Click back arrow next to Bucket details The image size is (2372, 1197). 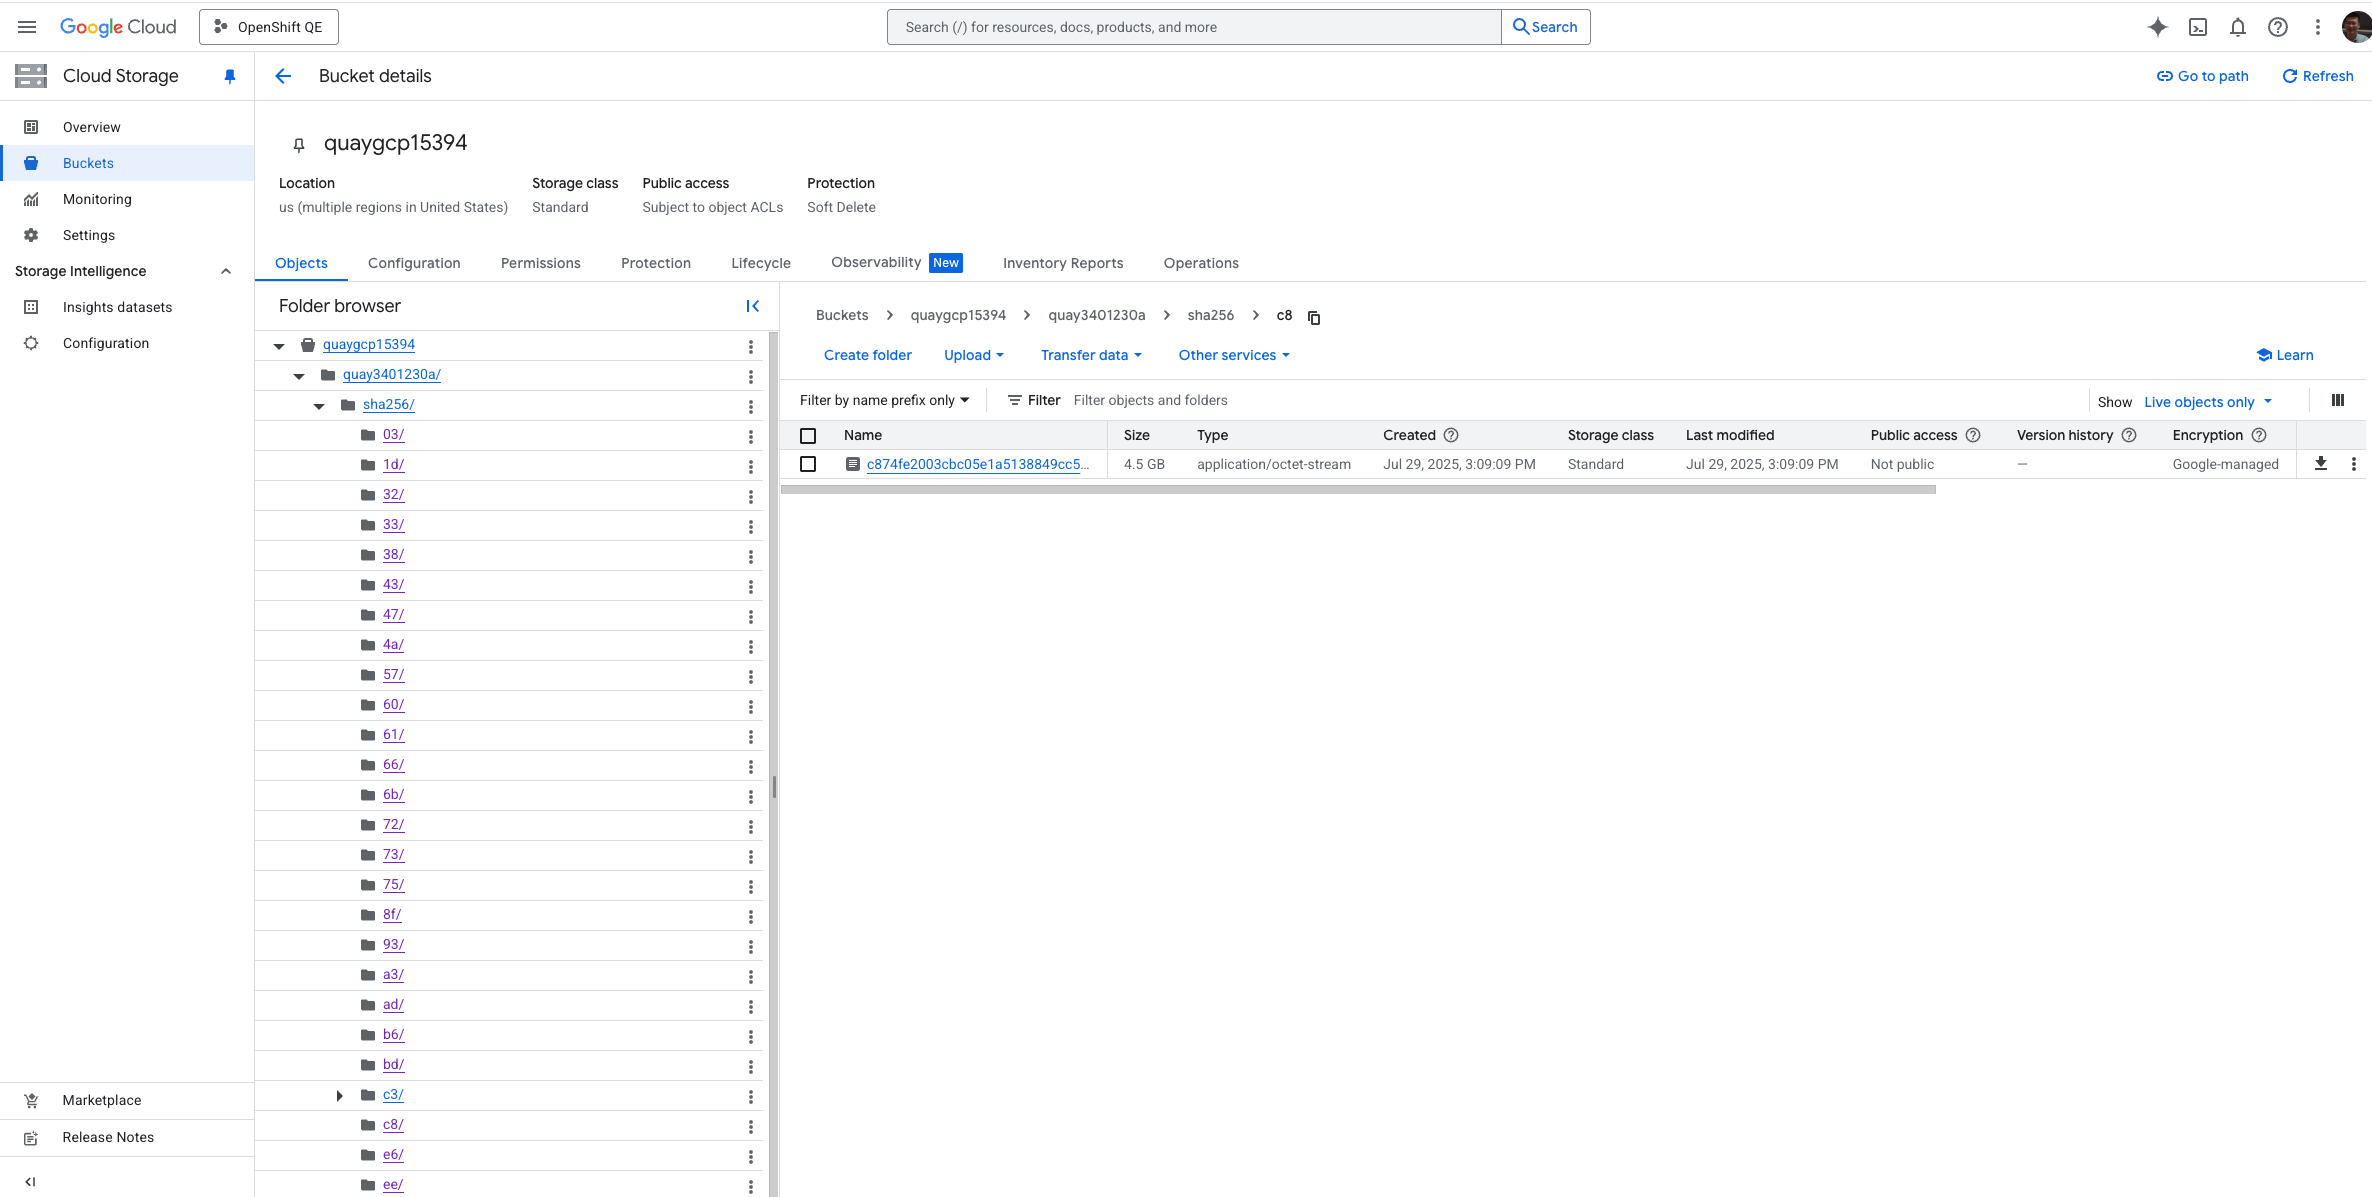[283, 76]
